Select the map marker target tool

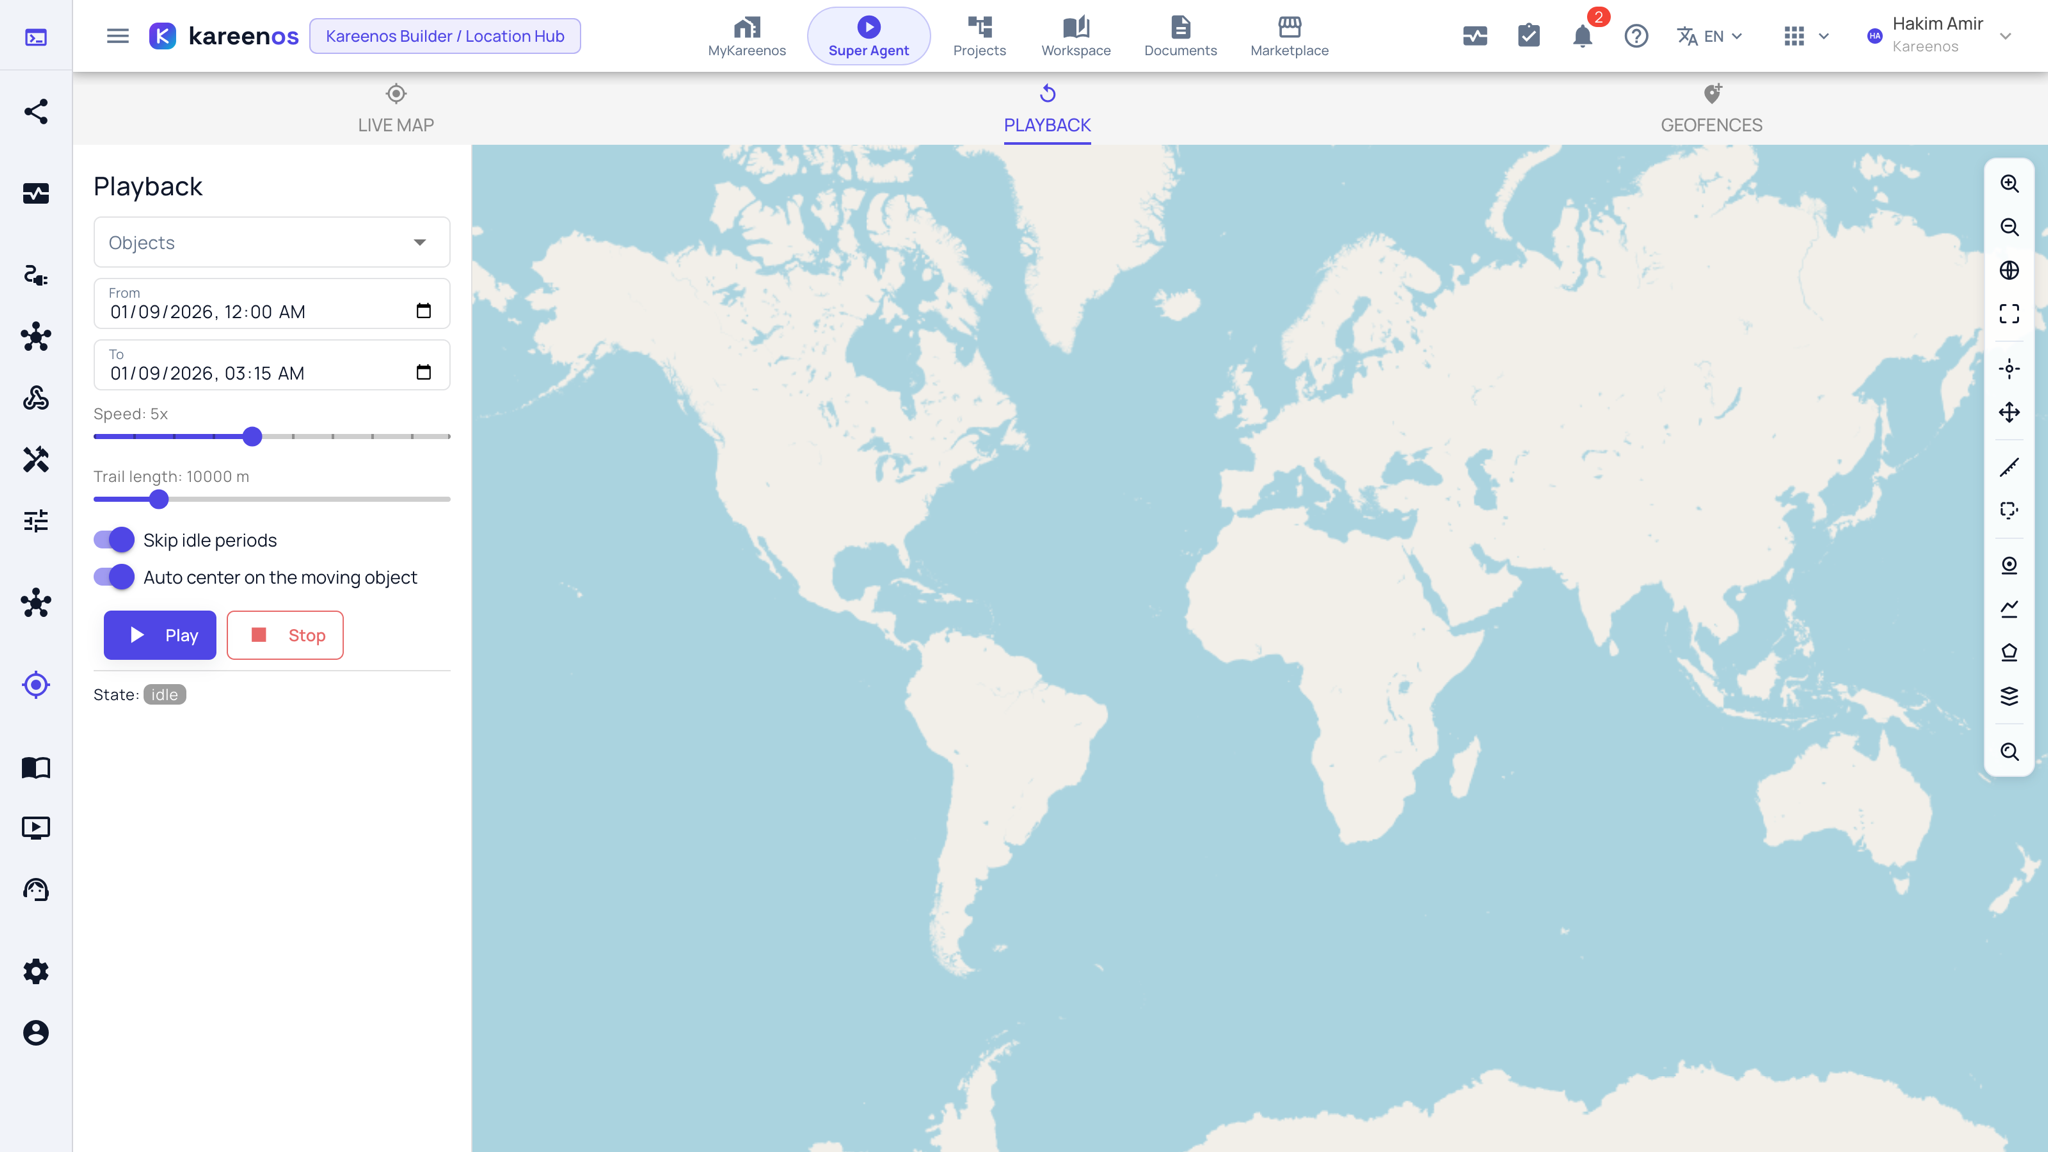[2009, 565]
